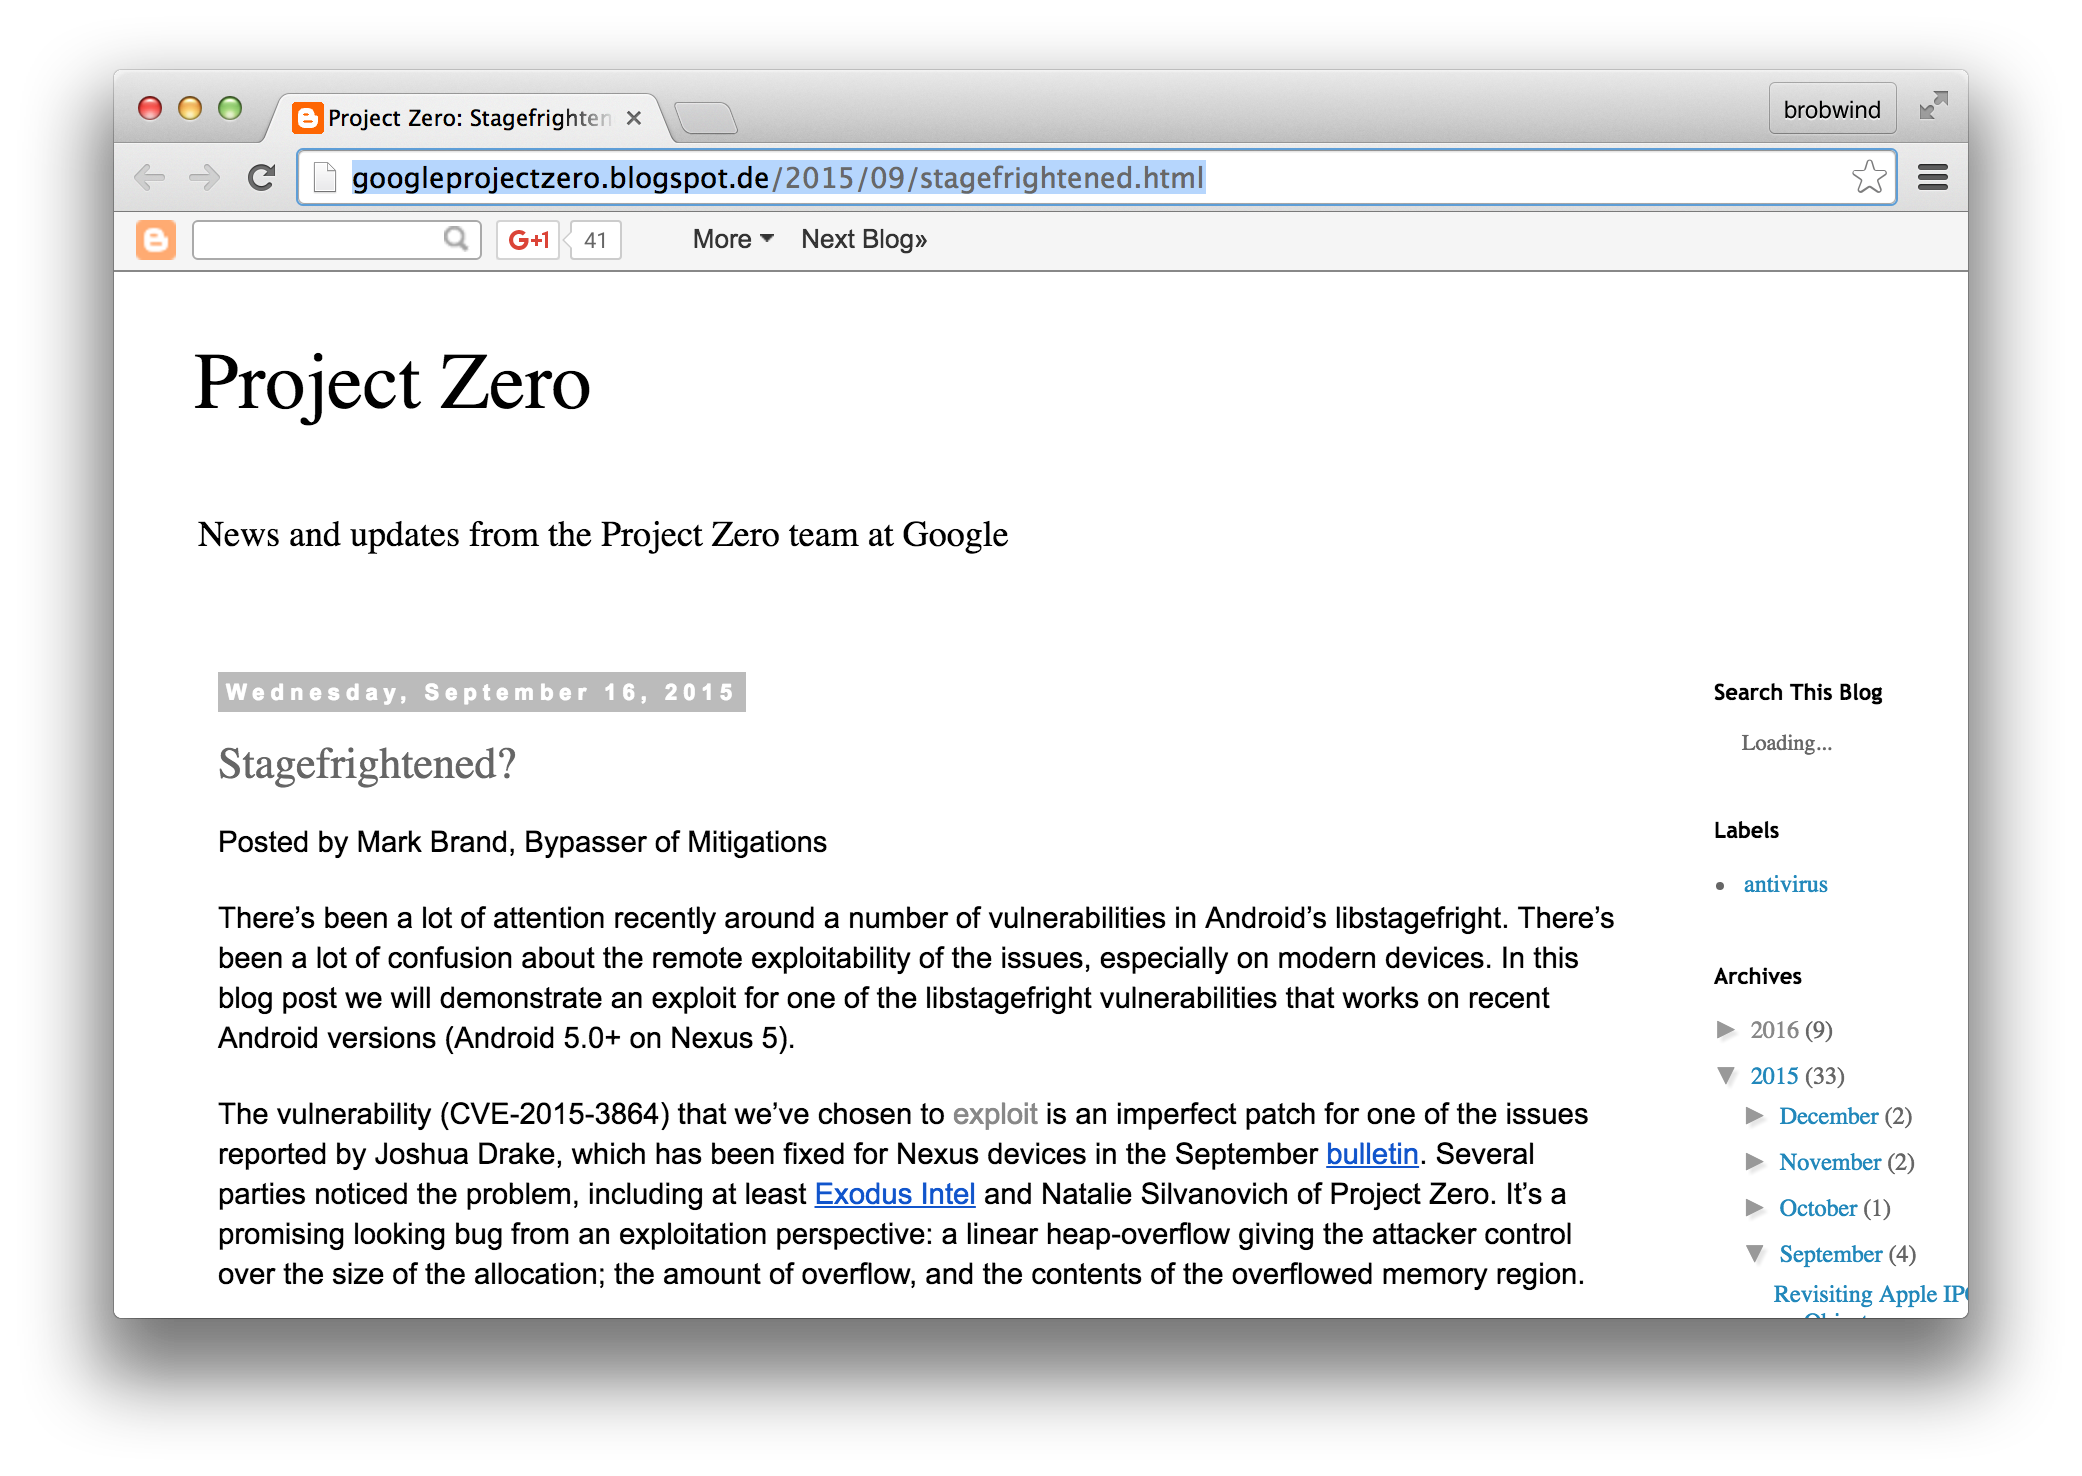Open the Stagefrightened? post title
Screen dimensions: 2082x1476
[367, 764]
